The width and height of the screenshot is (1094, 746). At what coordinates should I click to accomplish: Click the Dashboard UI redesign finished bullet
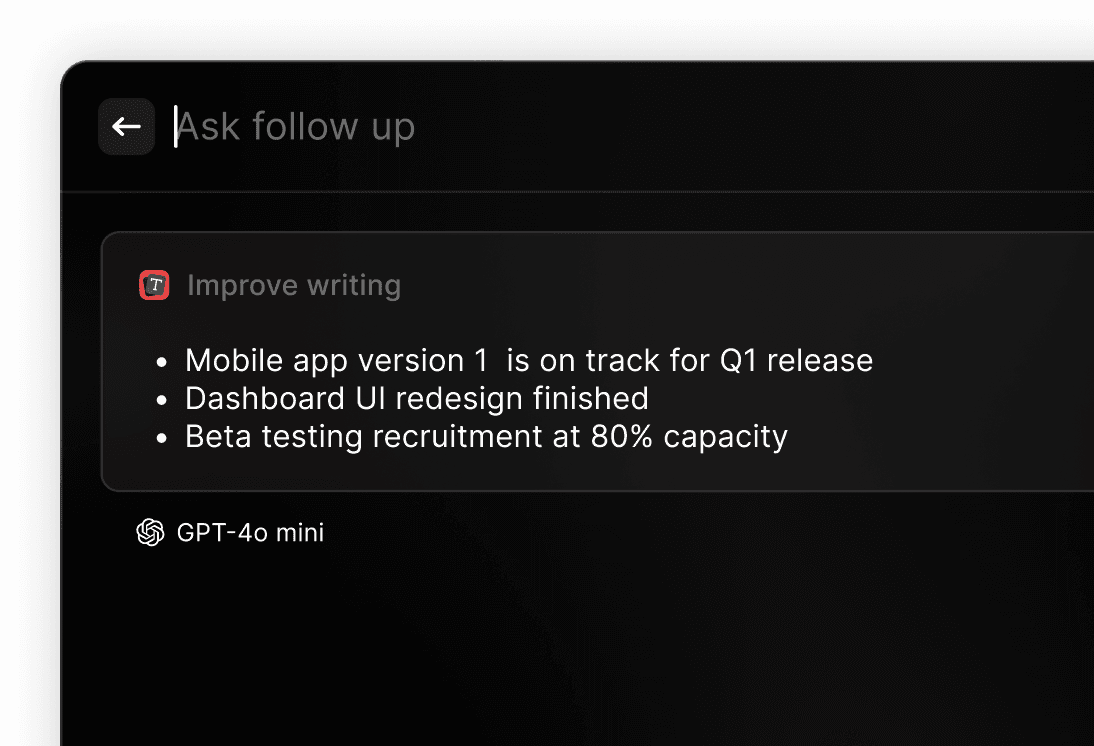pyautogui.click(x=416, y=398)
